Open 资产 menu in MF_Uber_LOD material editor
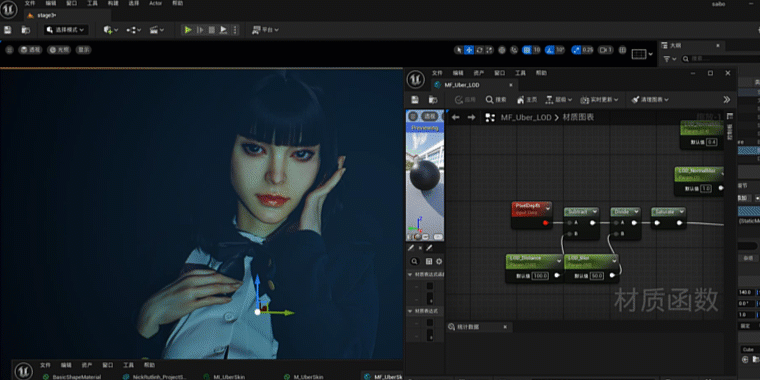The height and width of the screenshot is (380, 760). coord(478,73)
